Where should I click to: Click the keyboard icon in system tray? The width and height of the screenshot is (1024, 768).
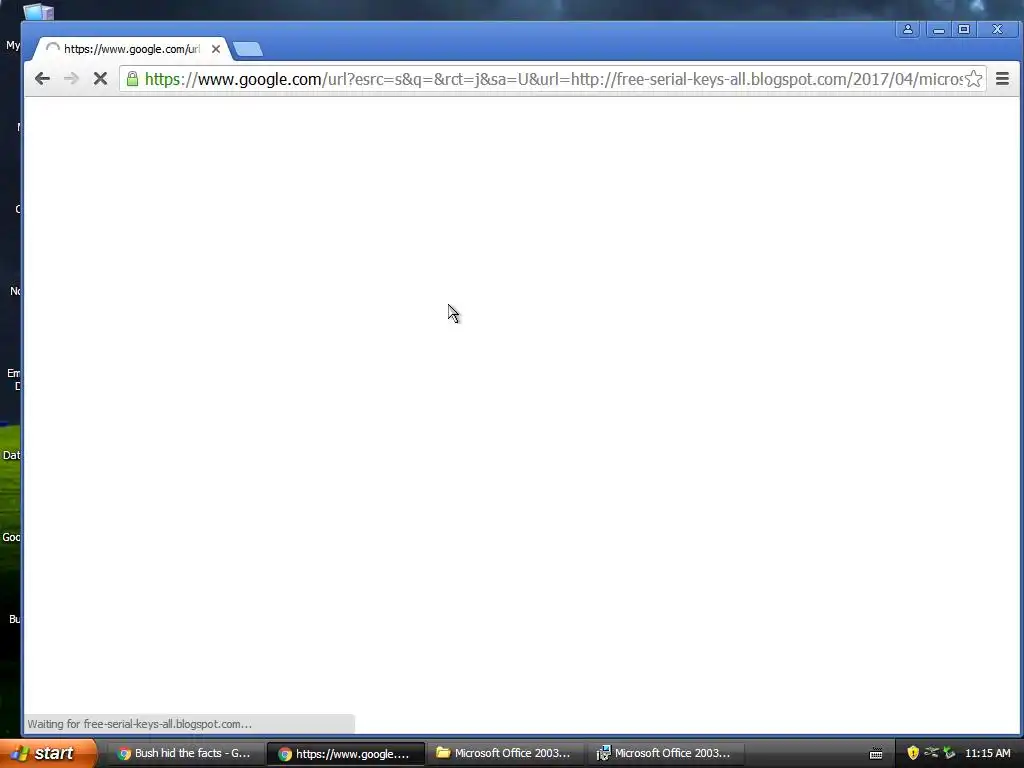876,754
